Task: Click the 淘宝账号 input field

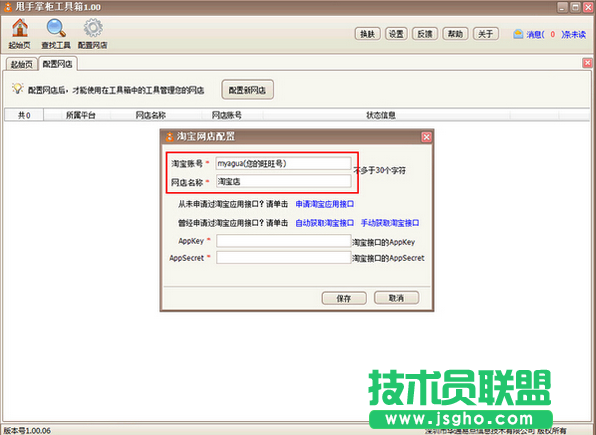Action: (283, 164)
